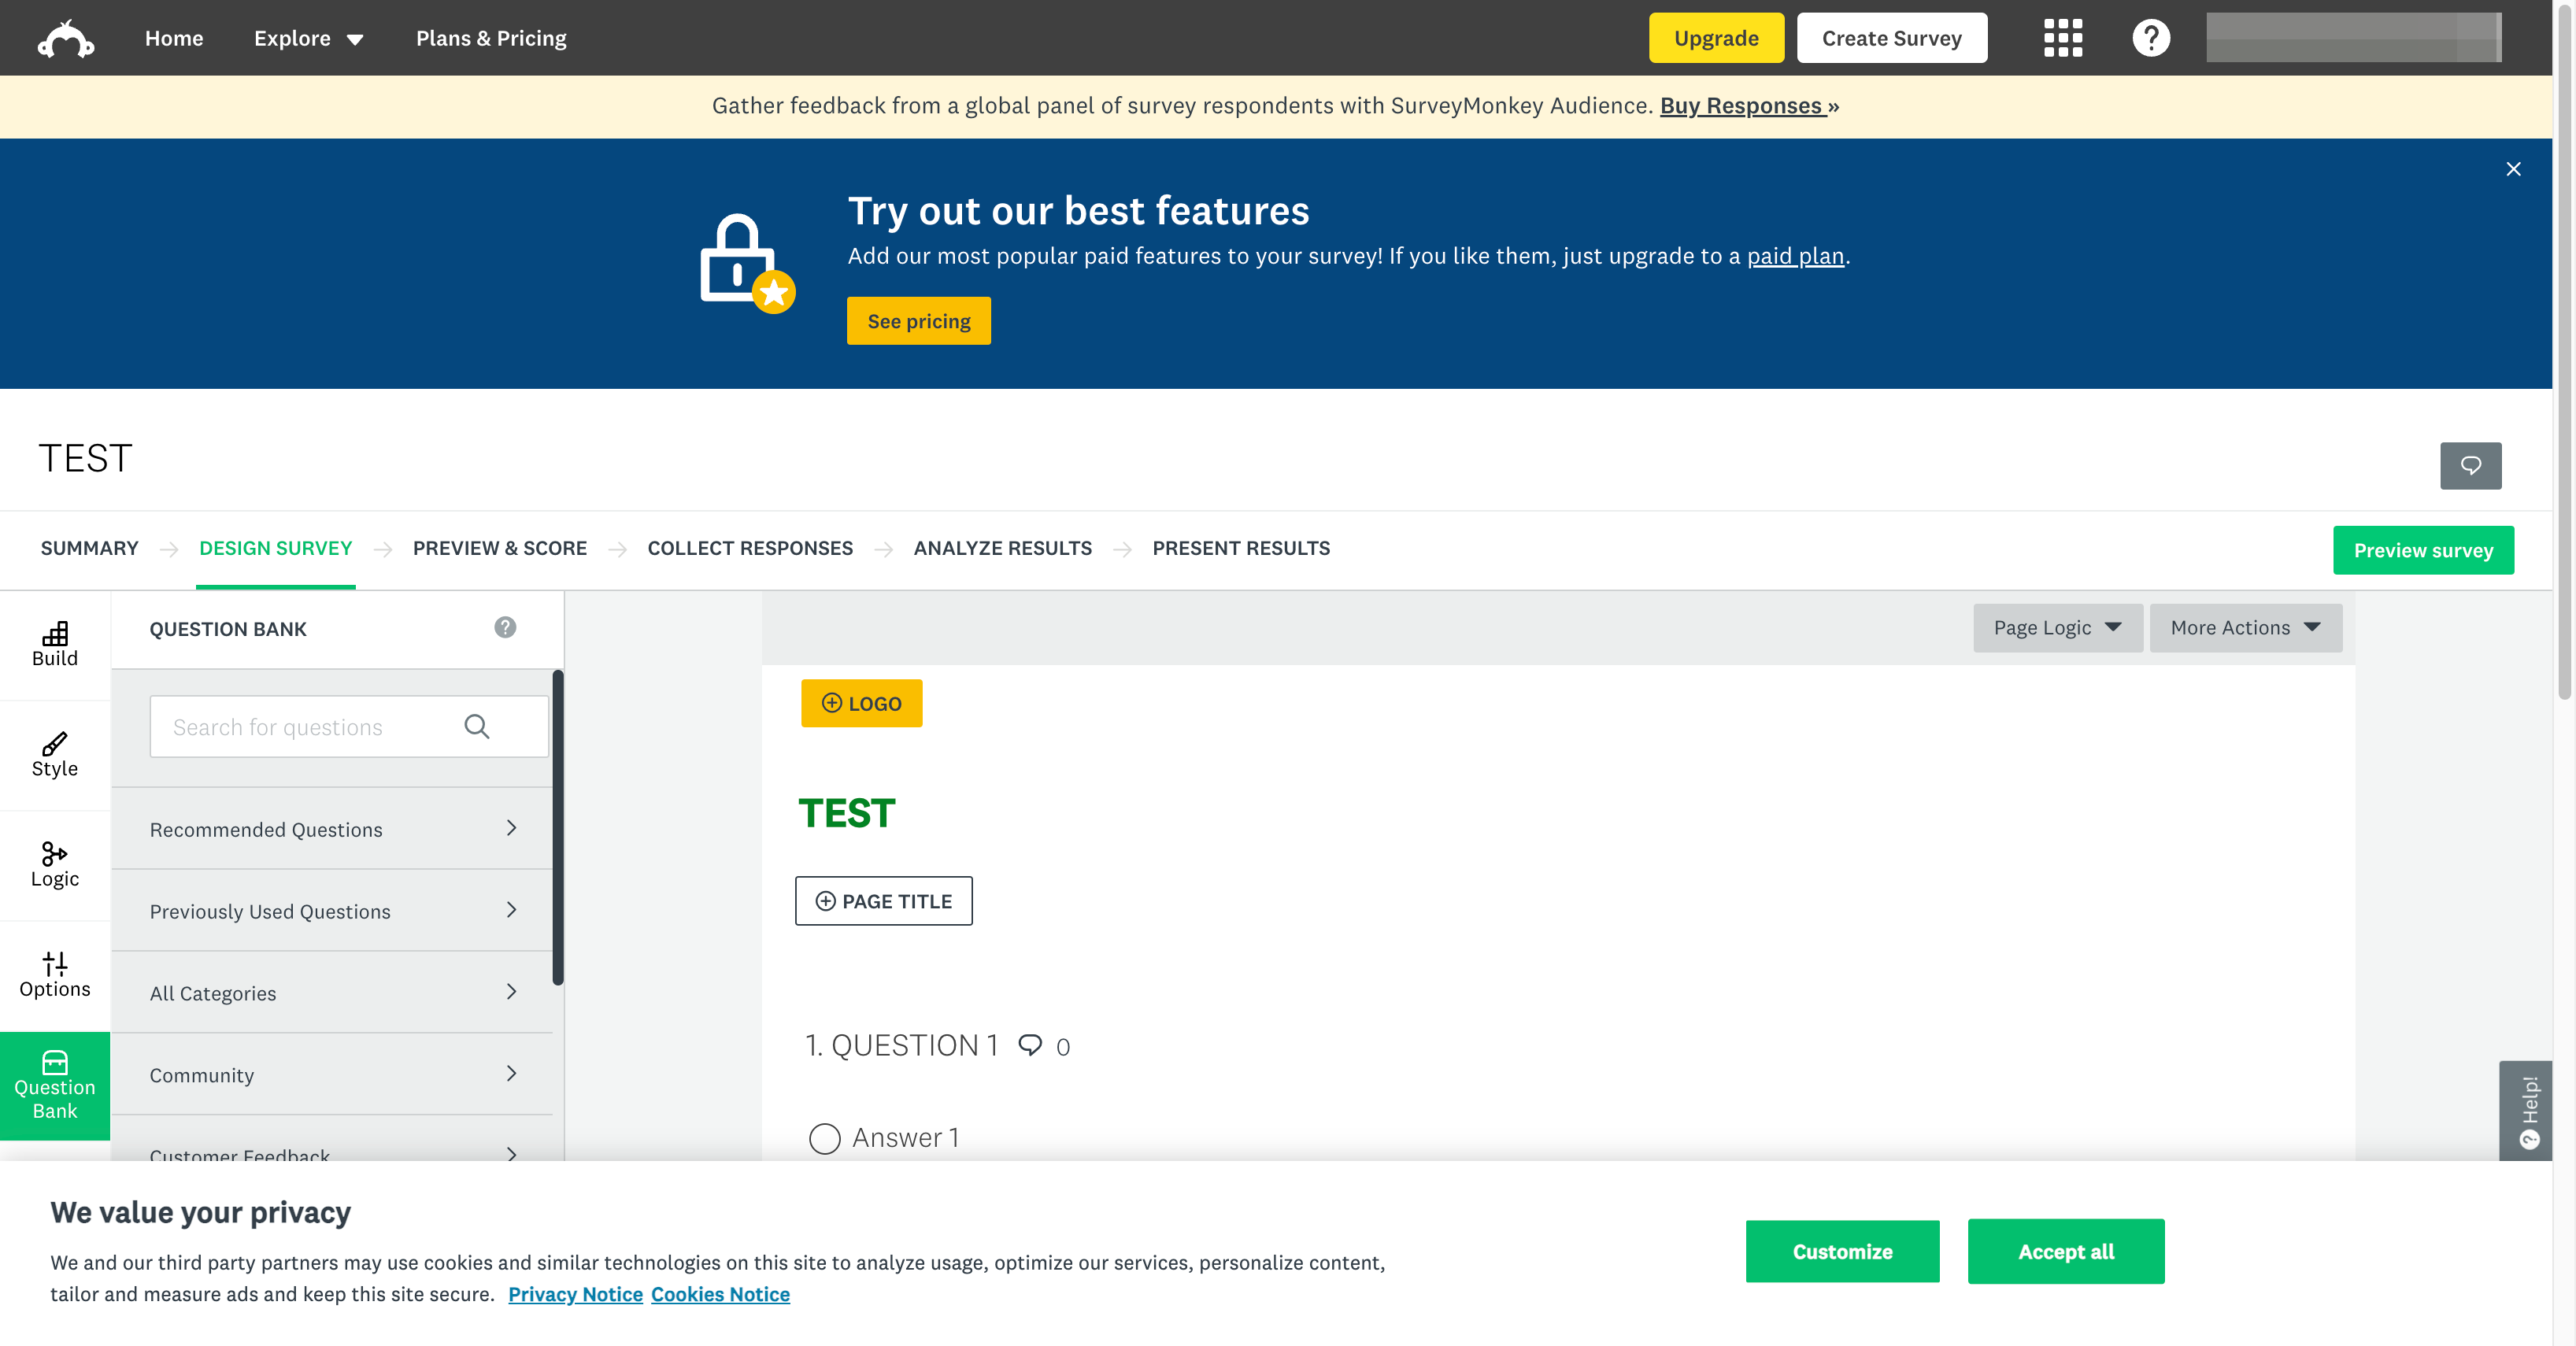Click Question Bank help info icon
This screenshot has width=2576, height=1346.
click(505, 627)
